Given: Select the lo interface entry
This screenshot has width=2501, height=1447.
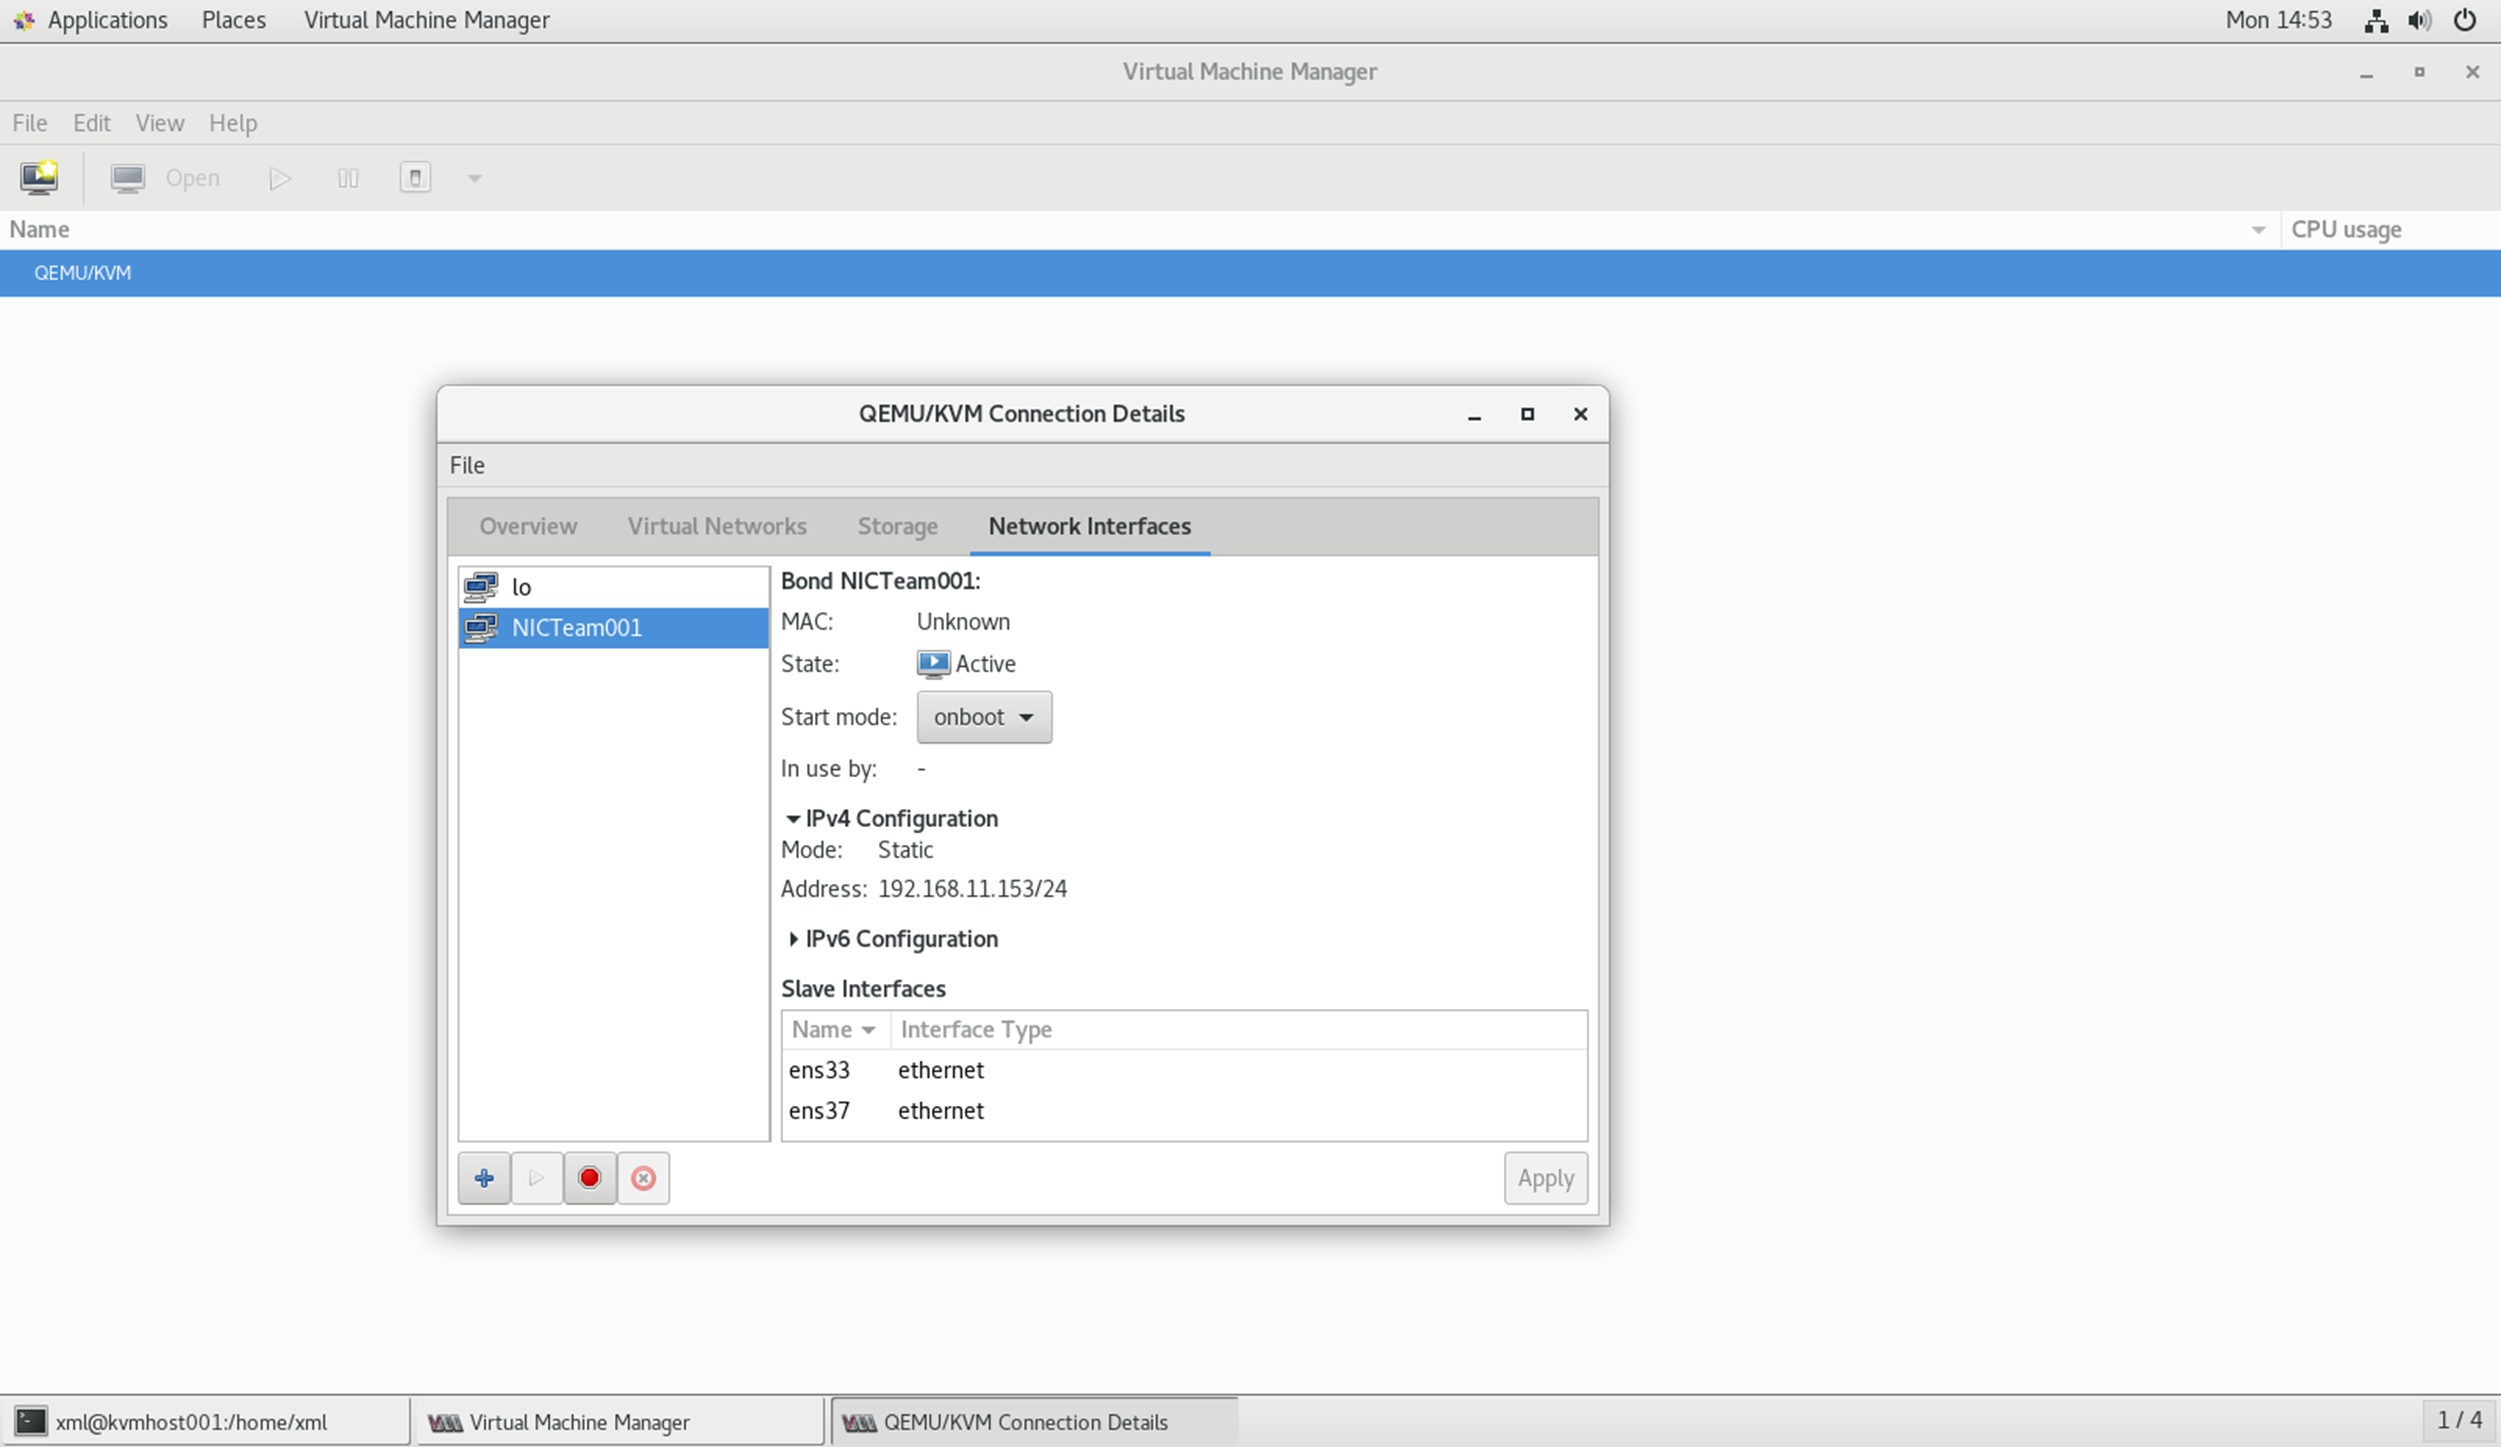Looking at the screenshot, I should point(614,587).
